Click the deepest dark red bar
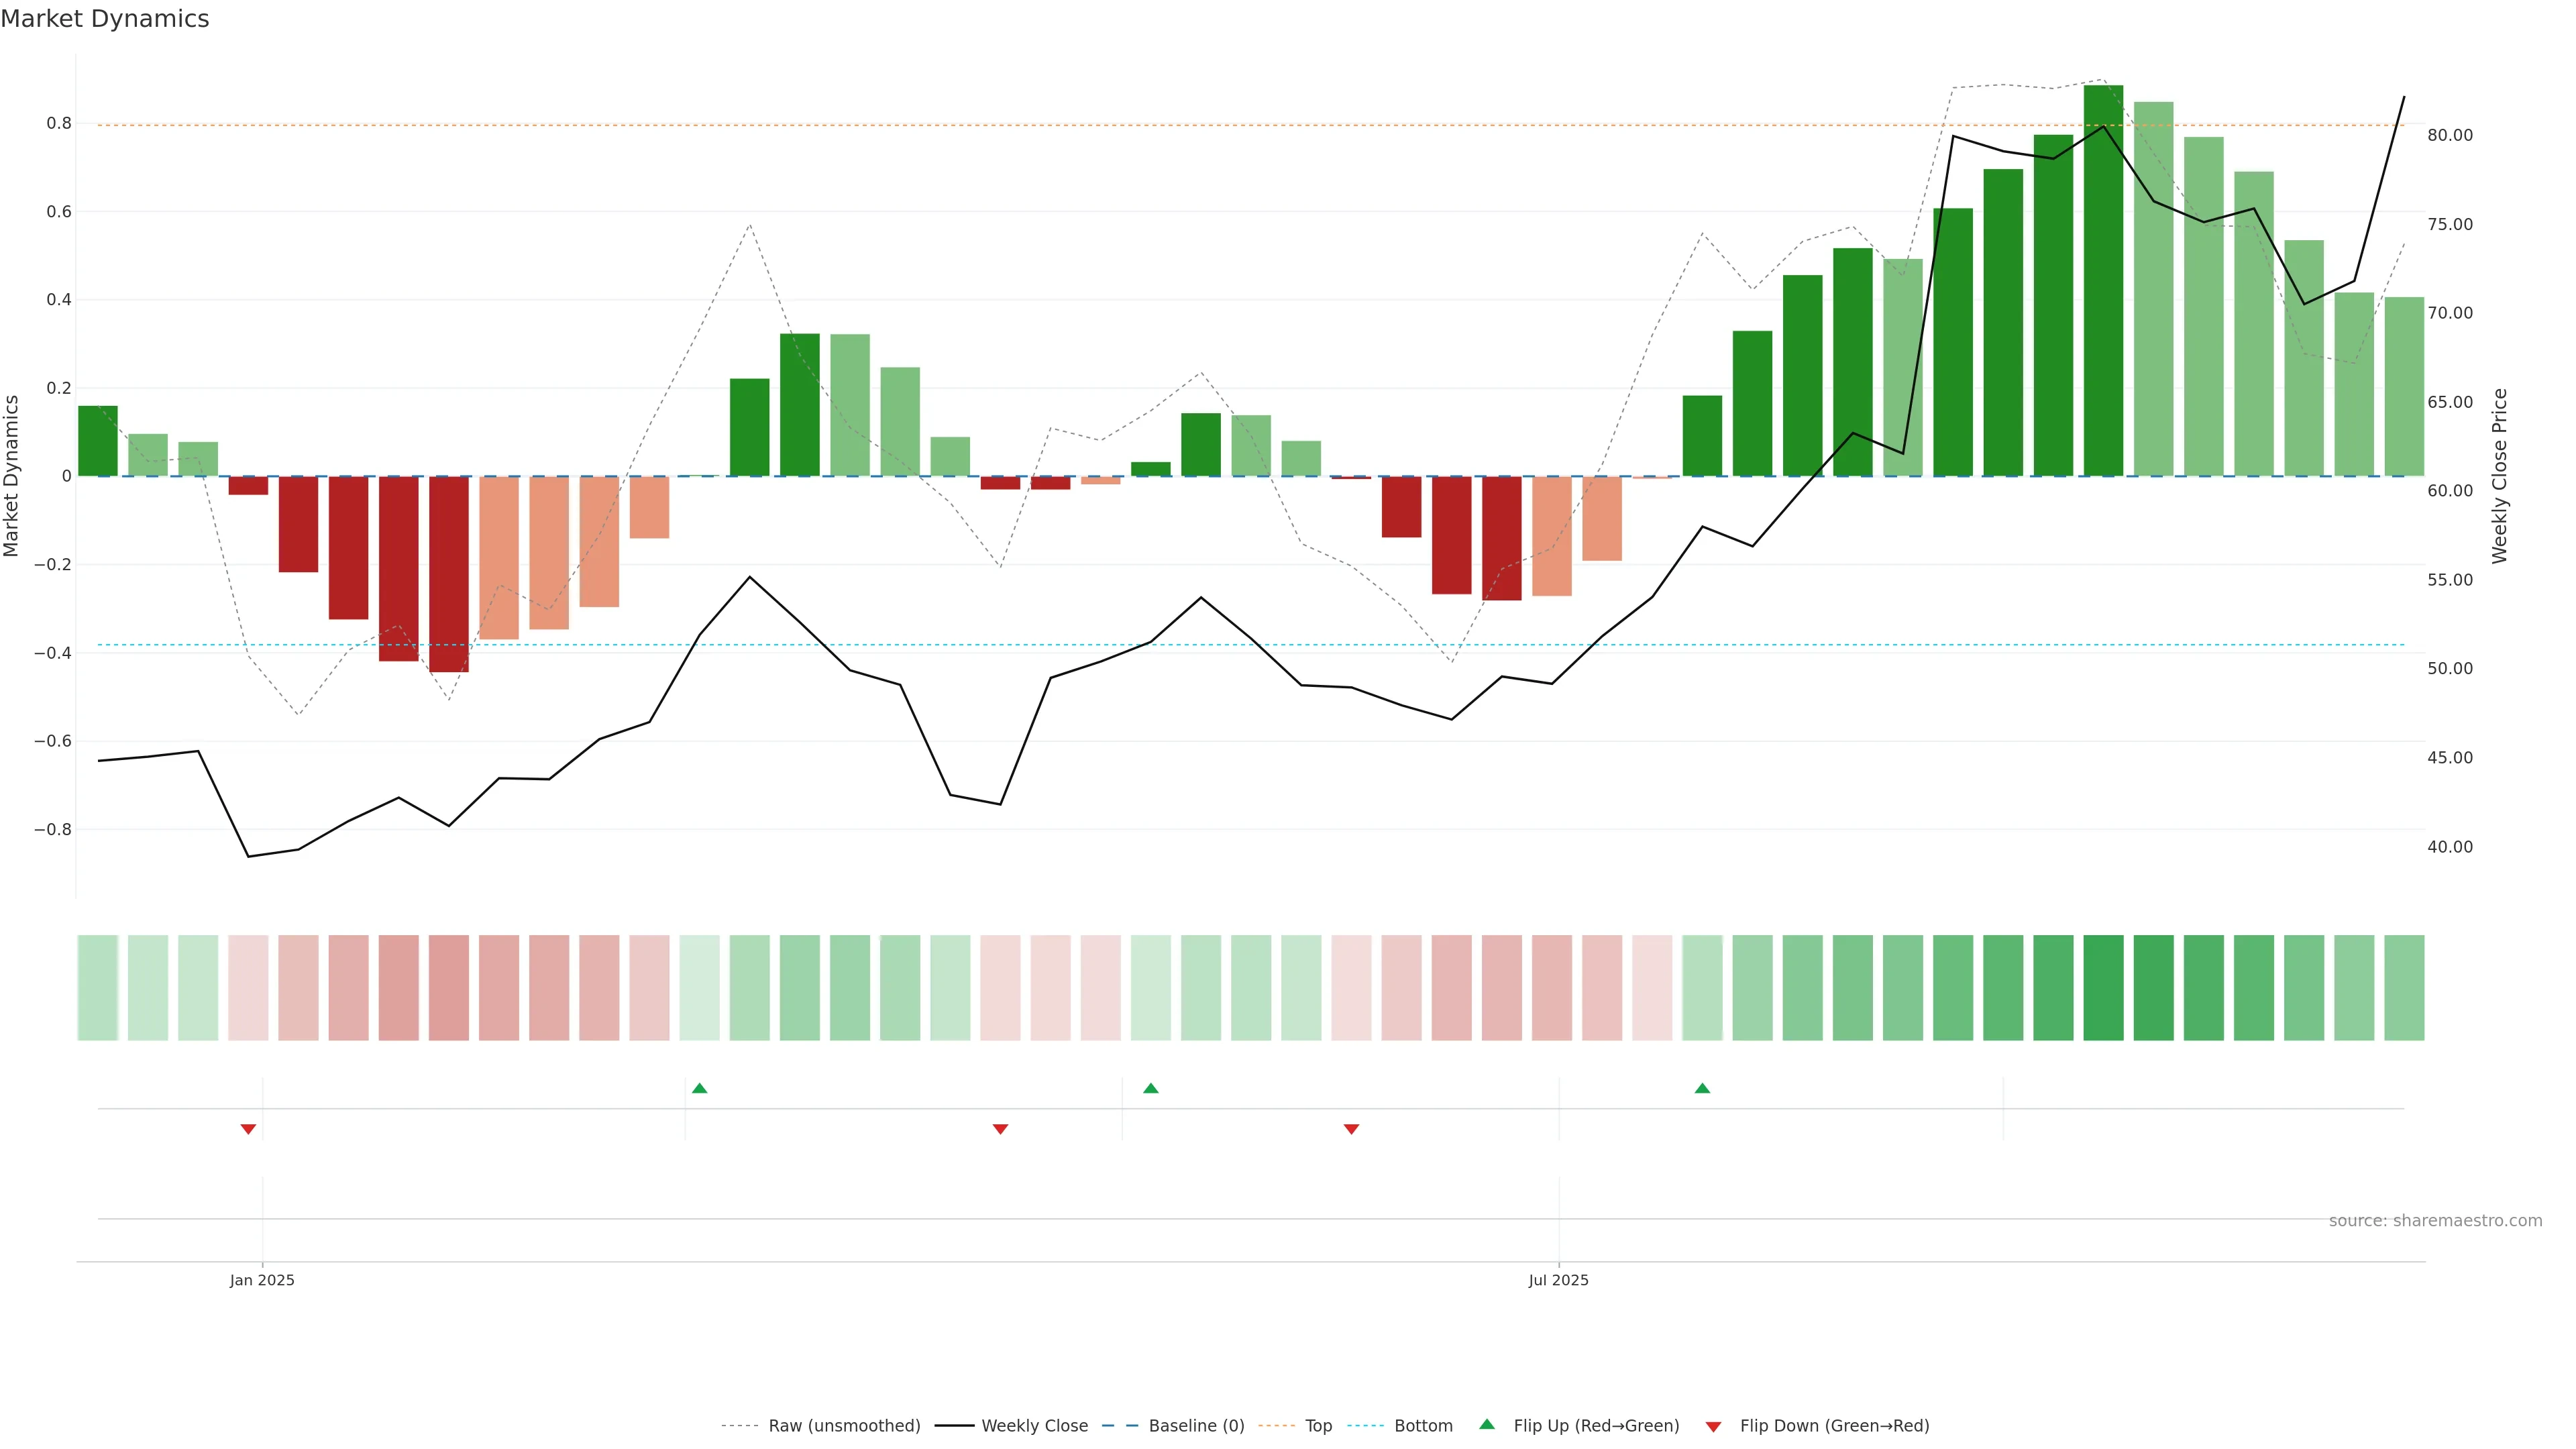This screenshot has width=2576, height=1449. coord(449,574)
